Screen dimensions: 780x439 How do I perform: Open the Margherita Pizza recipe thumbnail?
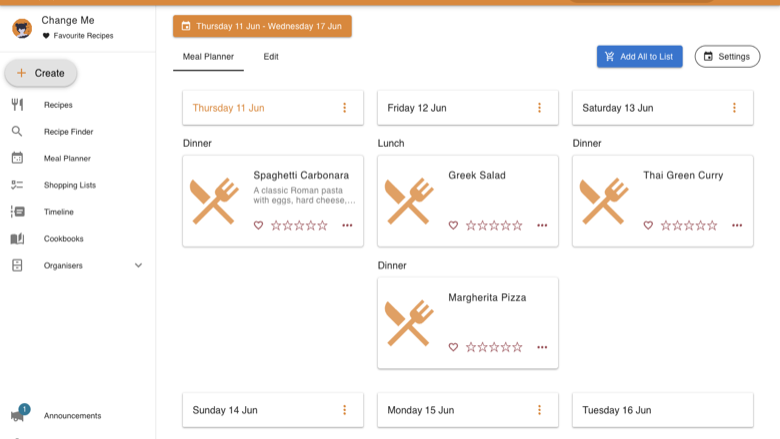click(x=410, y=323)
